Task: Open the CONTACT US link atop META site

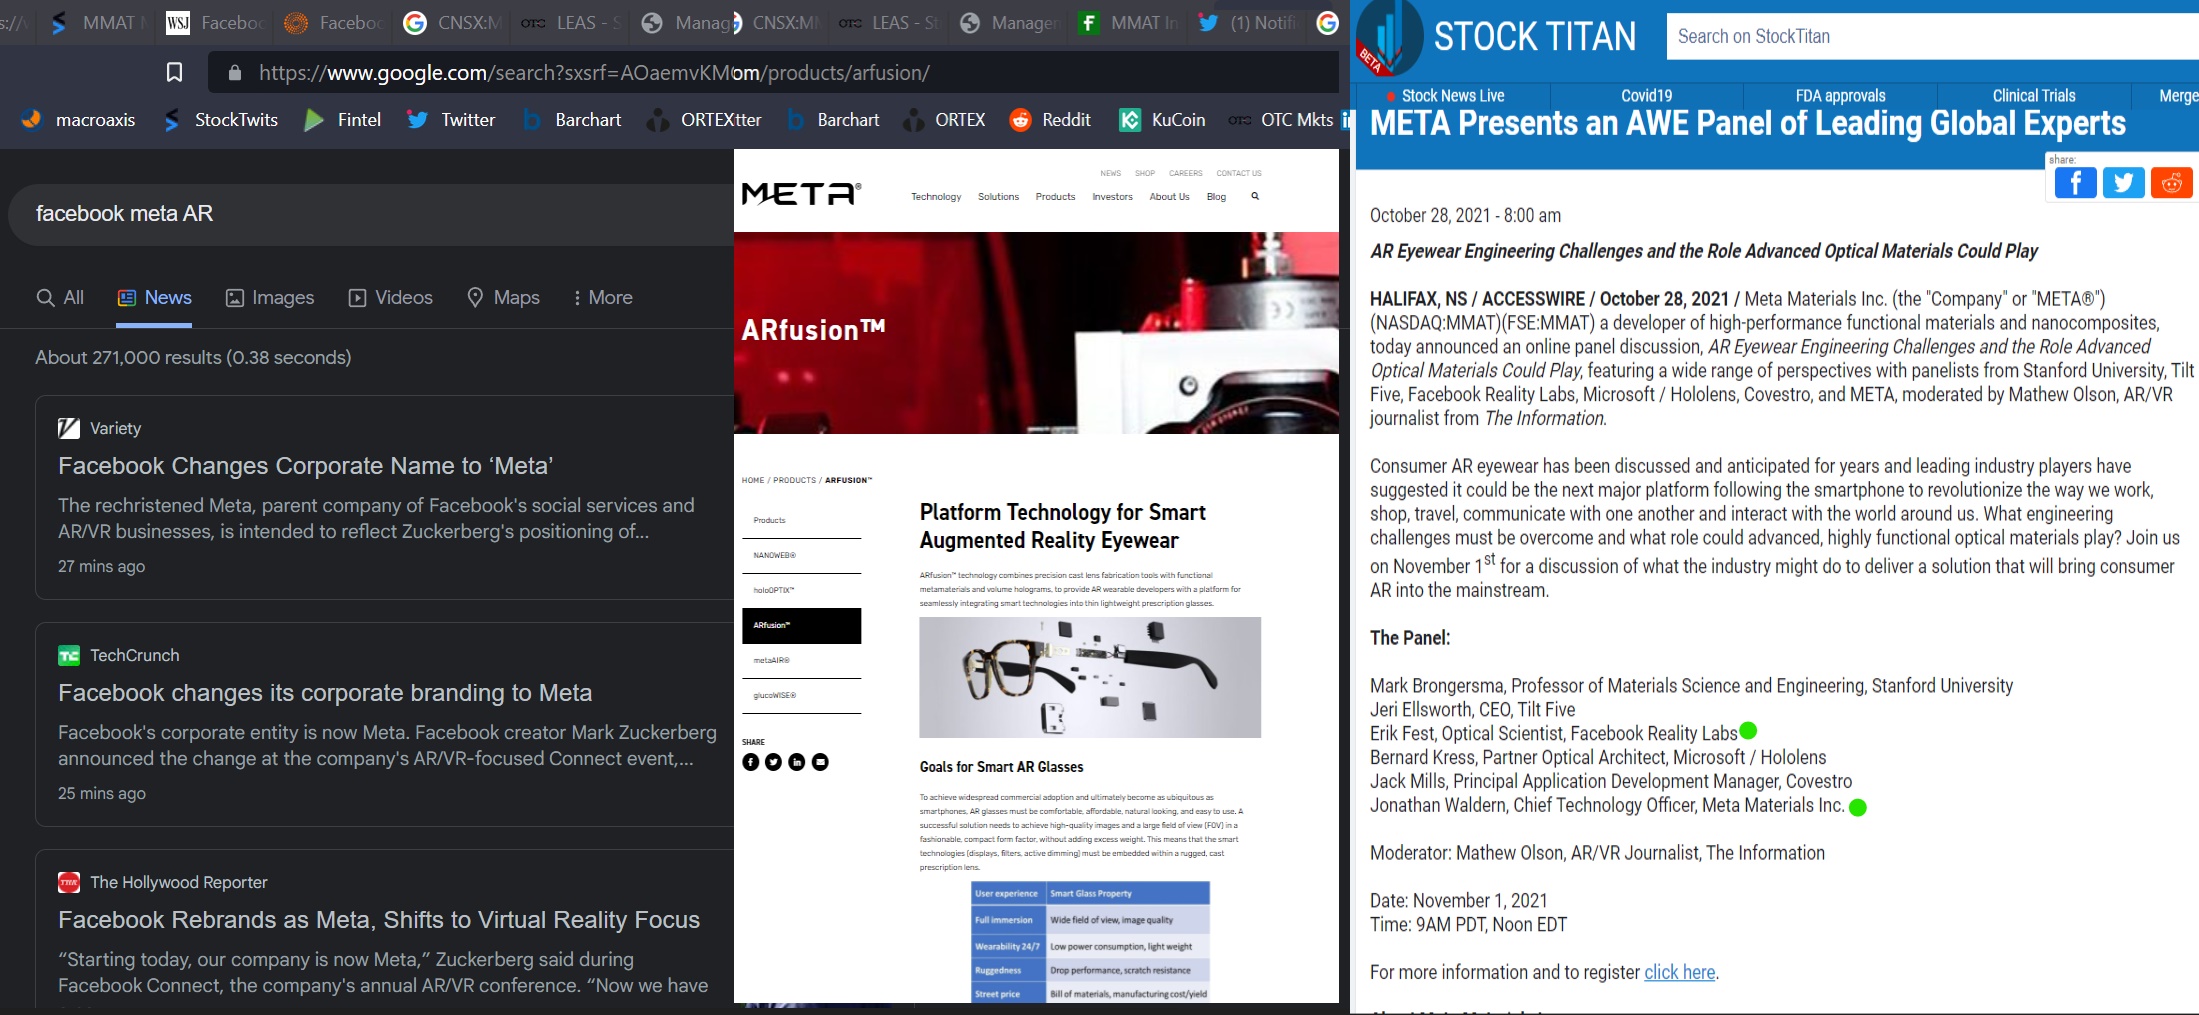Action: (1239, 173)
